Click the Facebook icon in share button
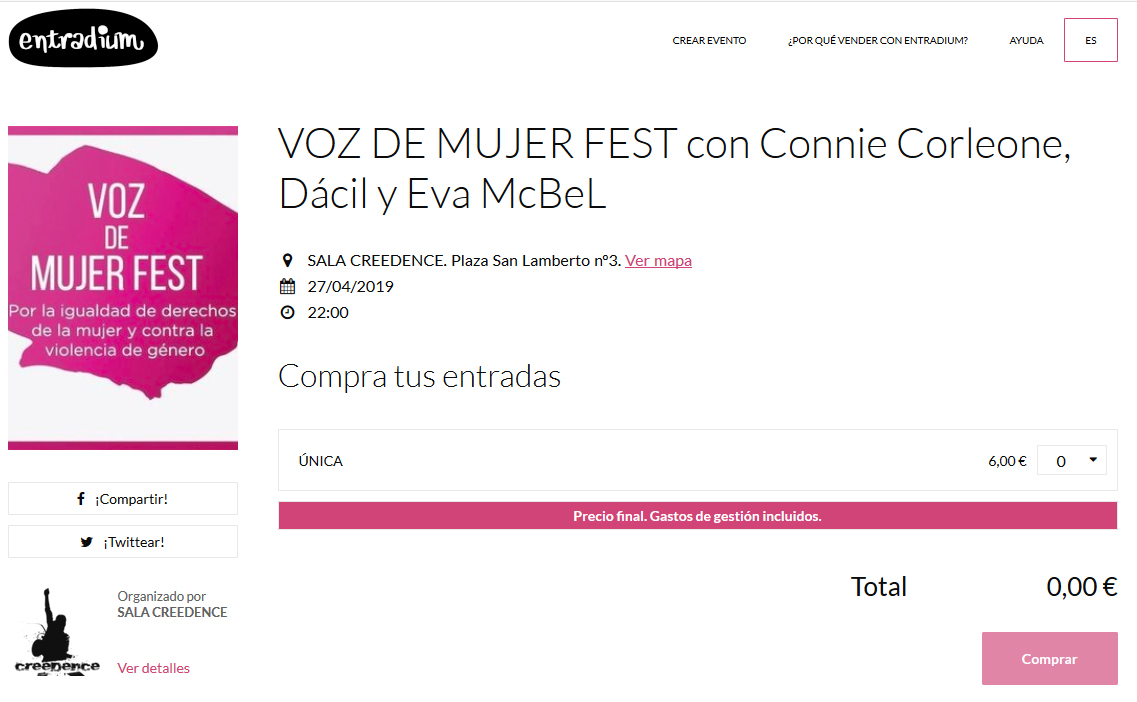The image size is (1137, 702). [x=81, y=499]
